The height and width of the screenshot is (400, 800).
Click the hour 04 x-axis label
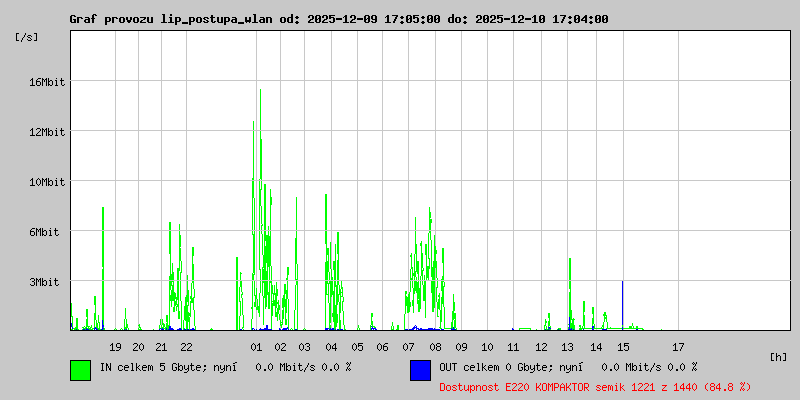point(331,347)
